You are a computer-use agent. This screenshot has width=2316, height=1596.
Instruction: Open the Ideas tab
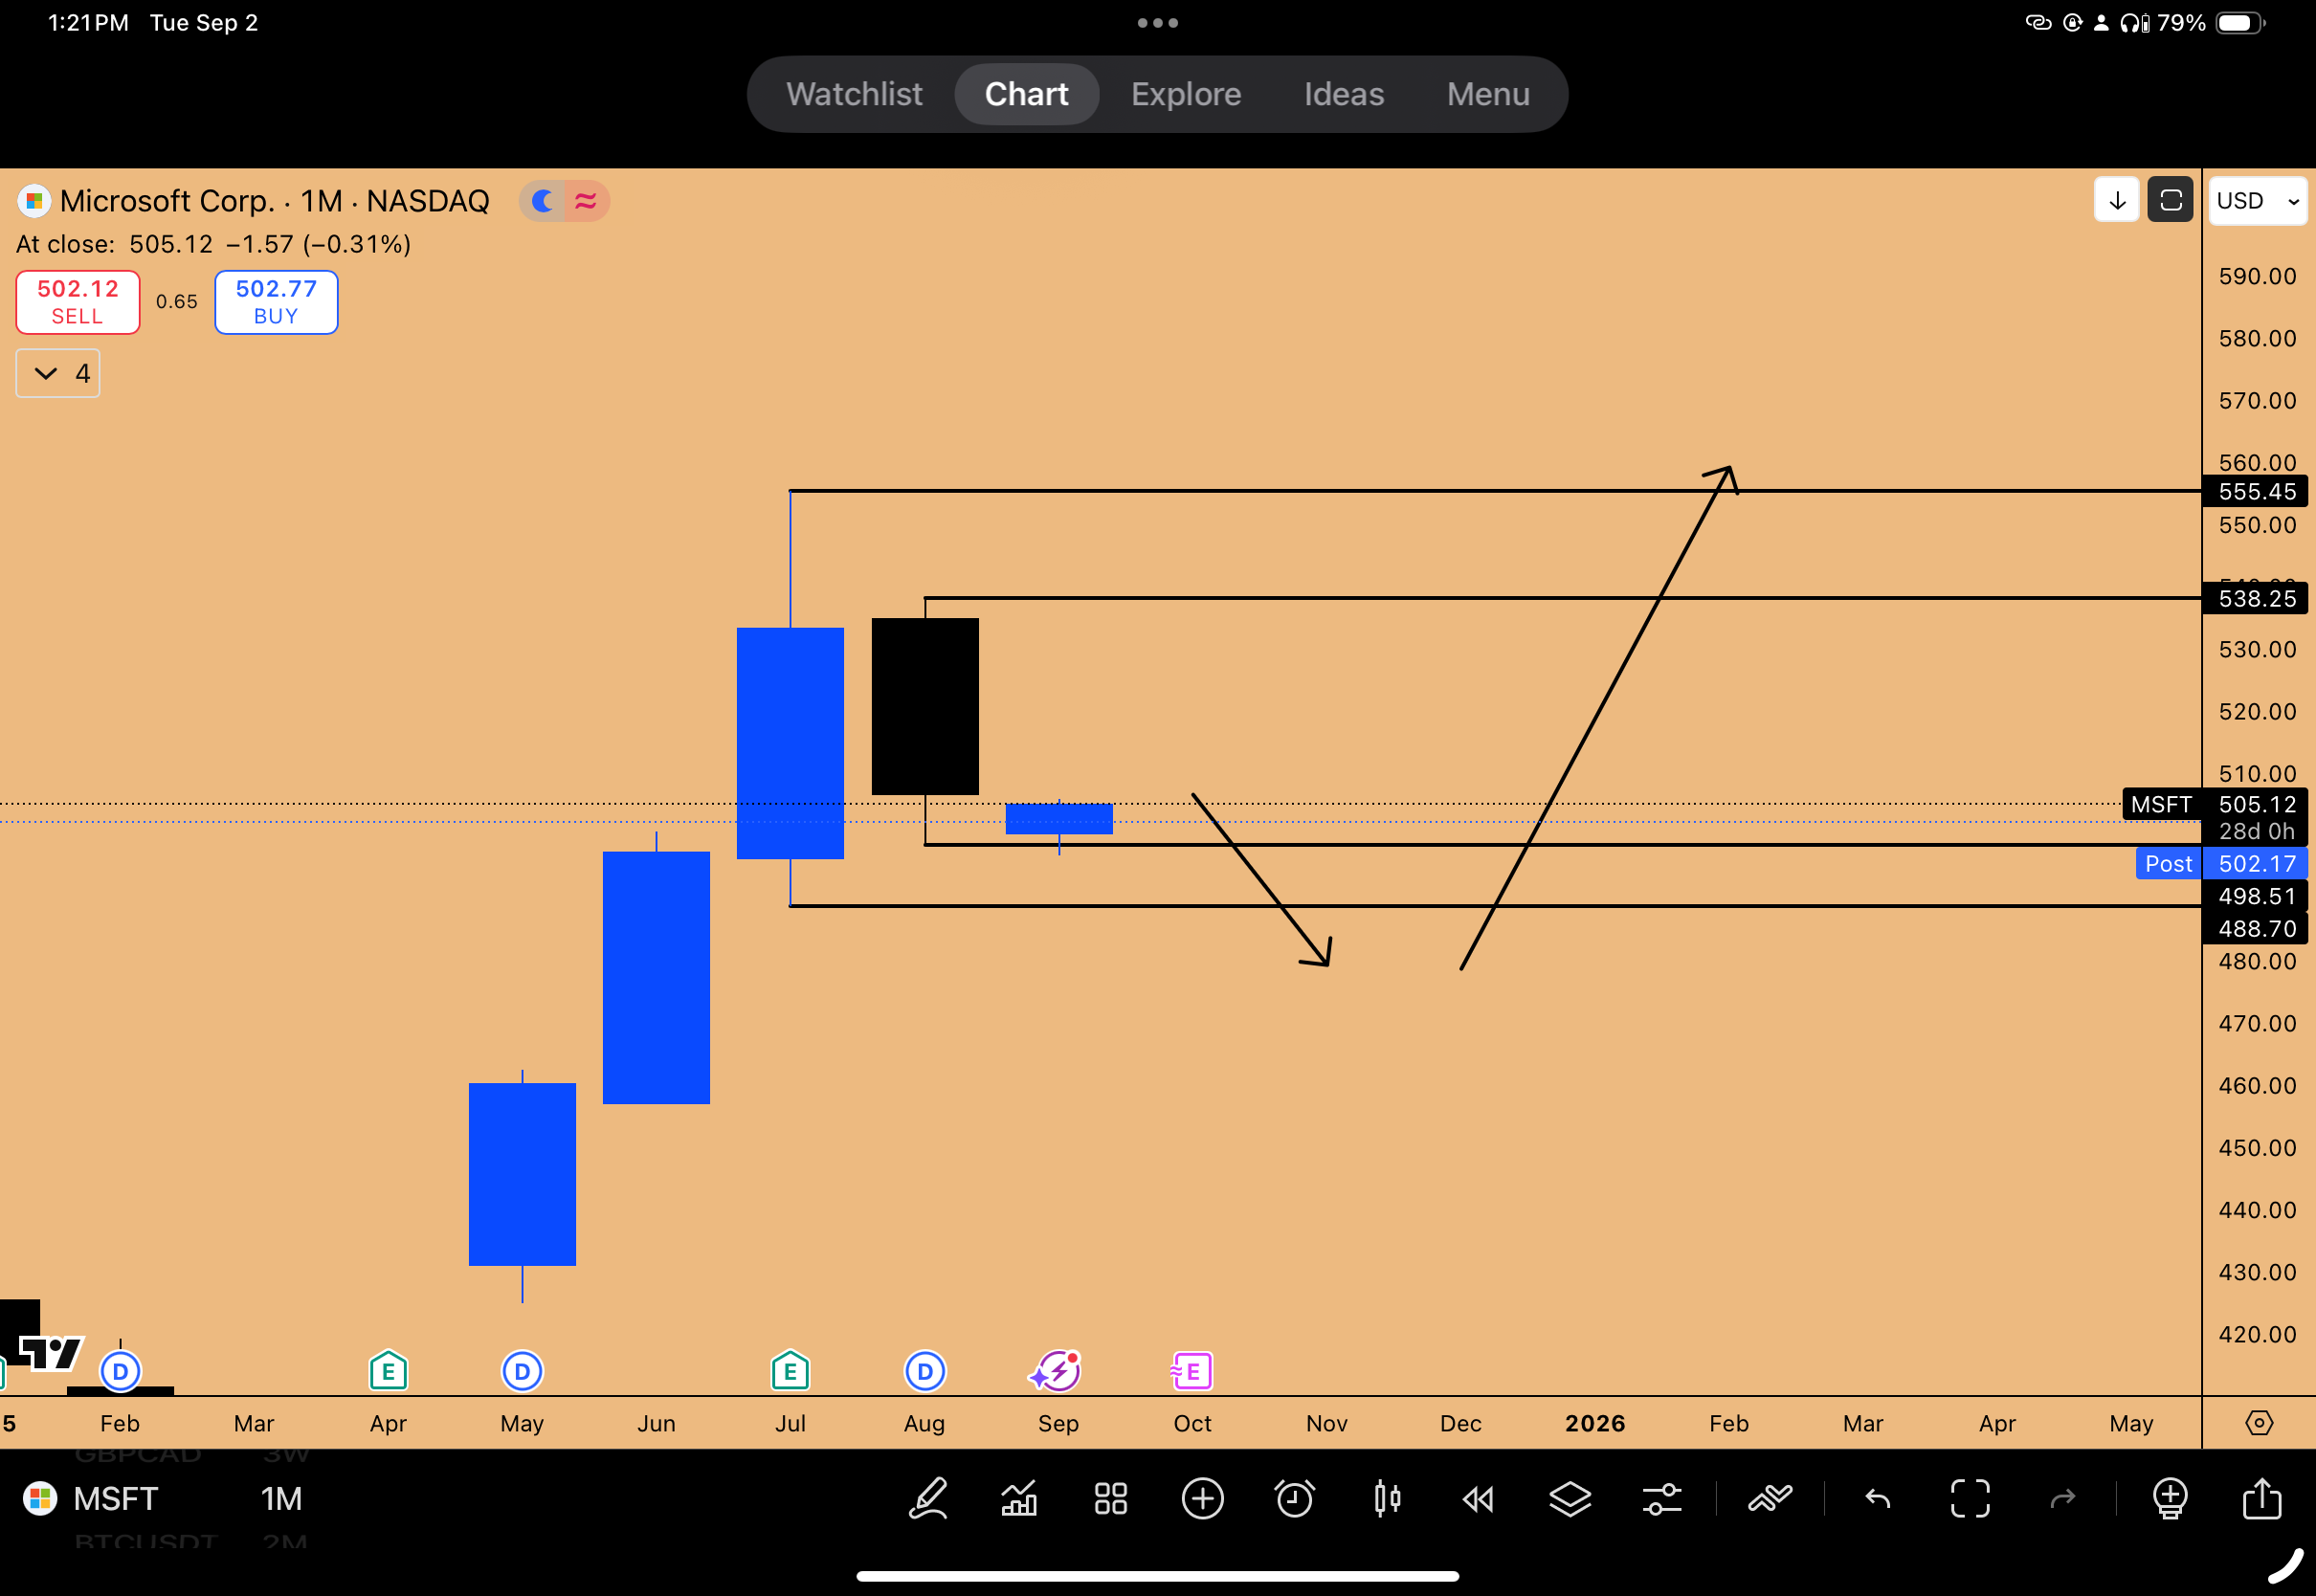tap(1343, 94)
